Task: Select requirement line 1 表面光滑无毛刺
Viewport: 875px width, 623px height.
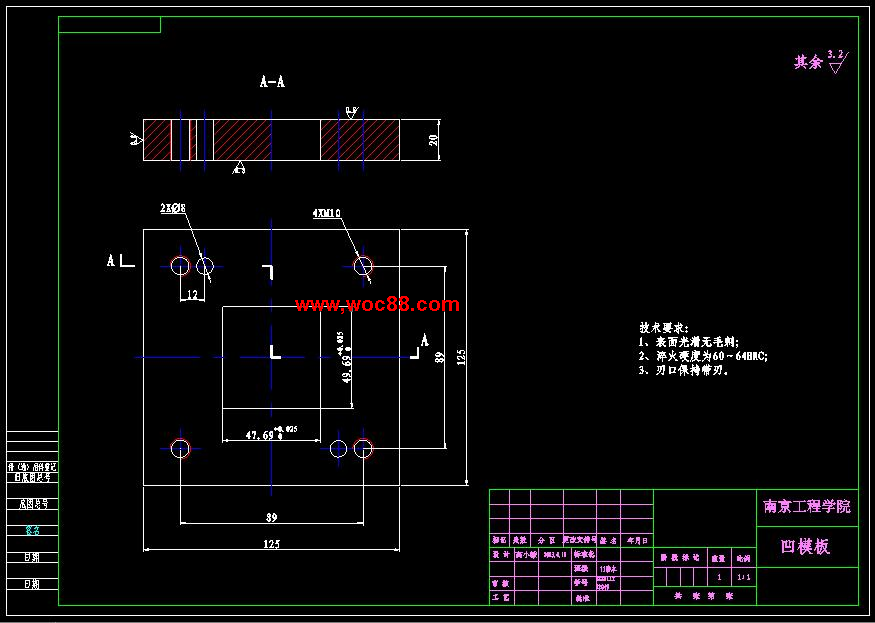Action: (x=689, y=342)
